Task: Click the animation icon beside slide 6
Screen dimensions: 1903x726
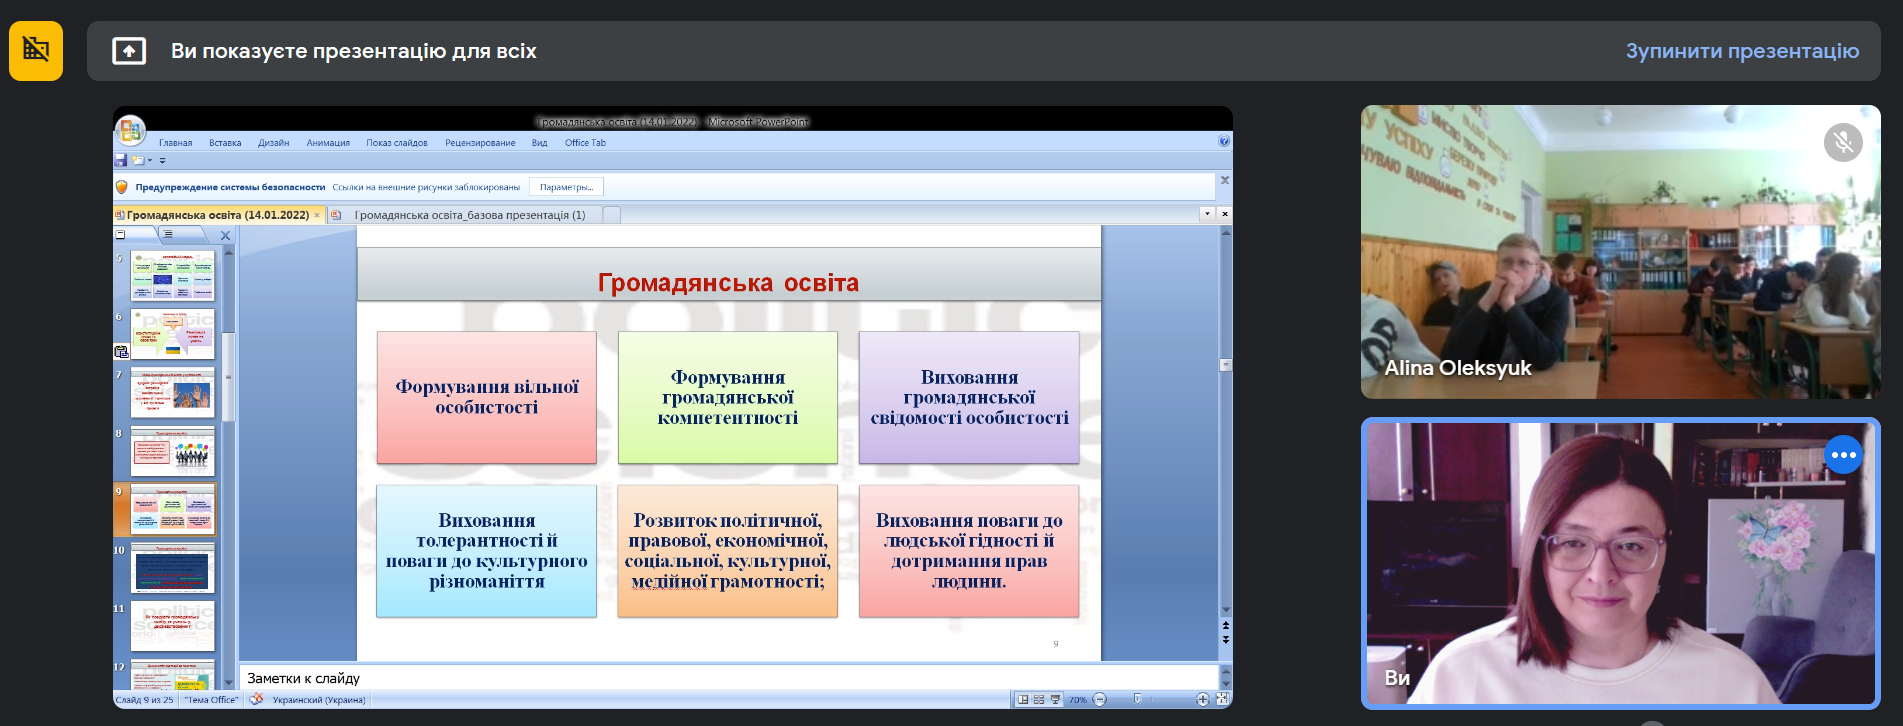Action: (x=122, y=352)
